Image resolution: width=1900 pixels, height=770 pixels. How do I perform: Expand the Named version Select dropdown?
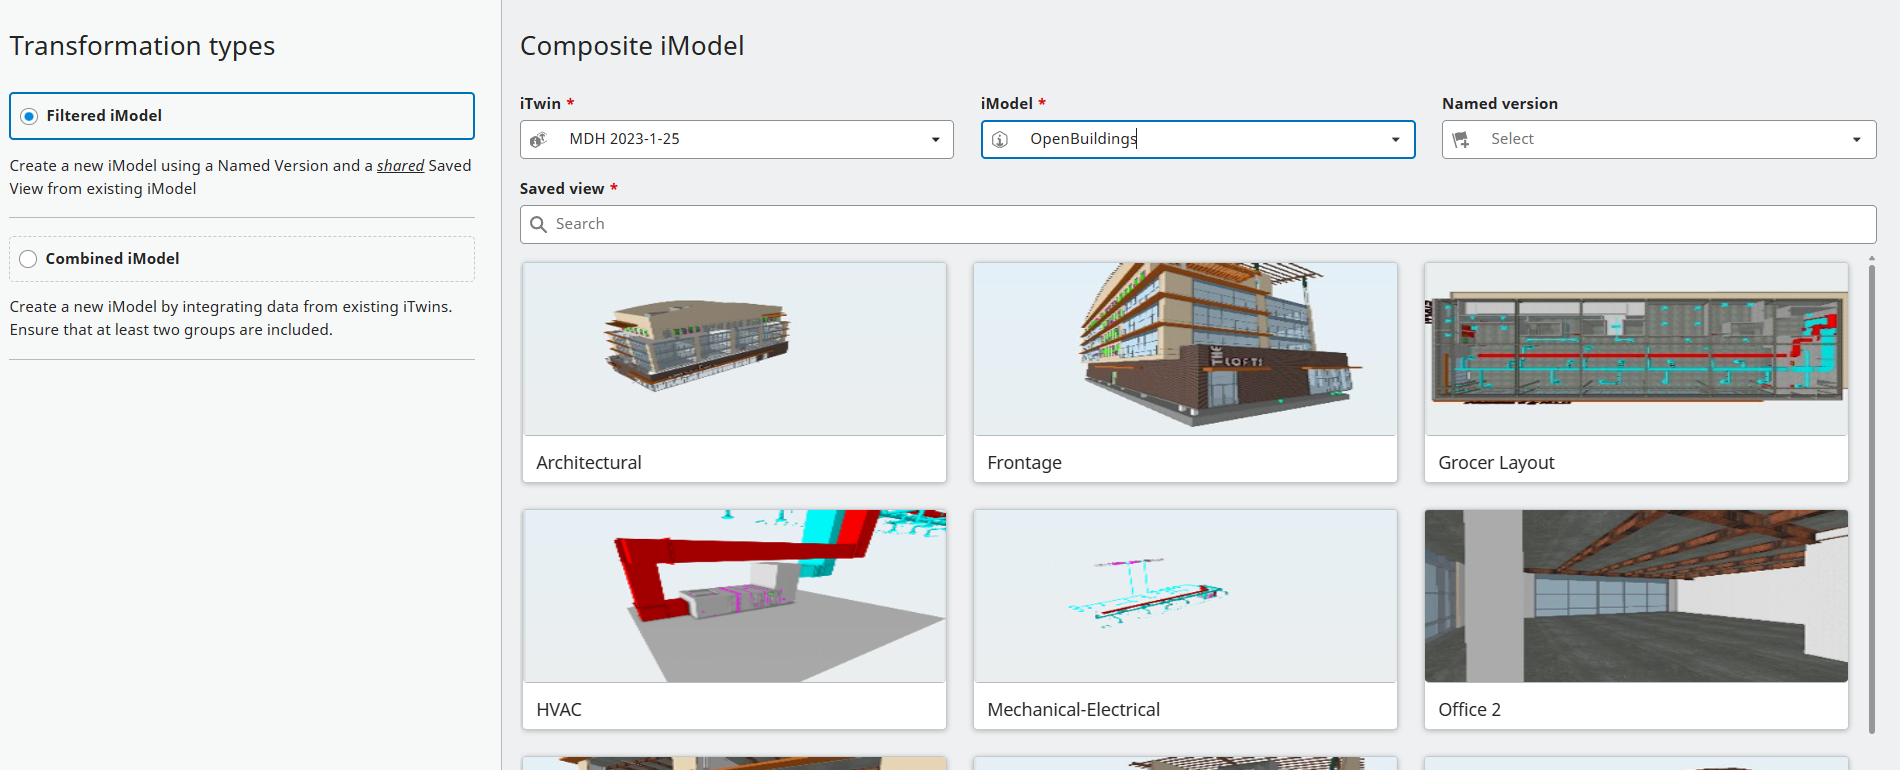[1856, 140]
